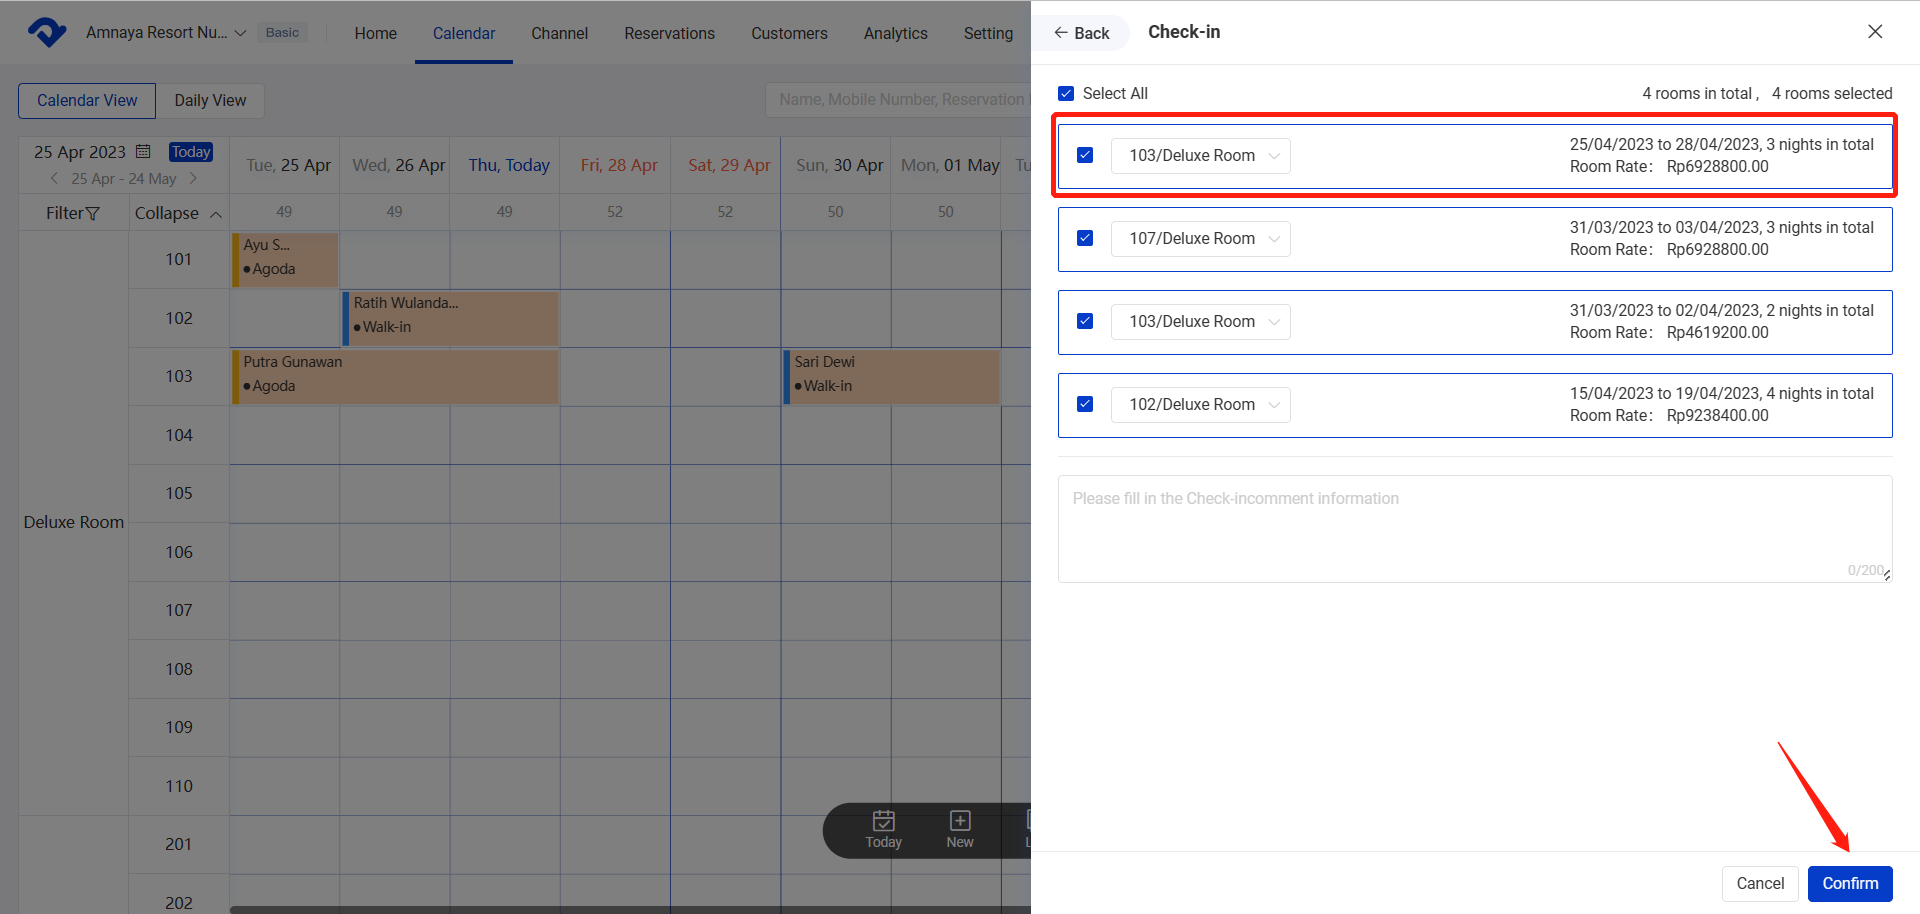Go to next date range arrow
Screen dimensions: 1920x914
point(193,179)
